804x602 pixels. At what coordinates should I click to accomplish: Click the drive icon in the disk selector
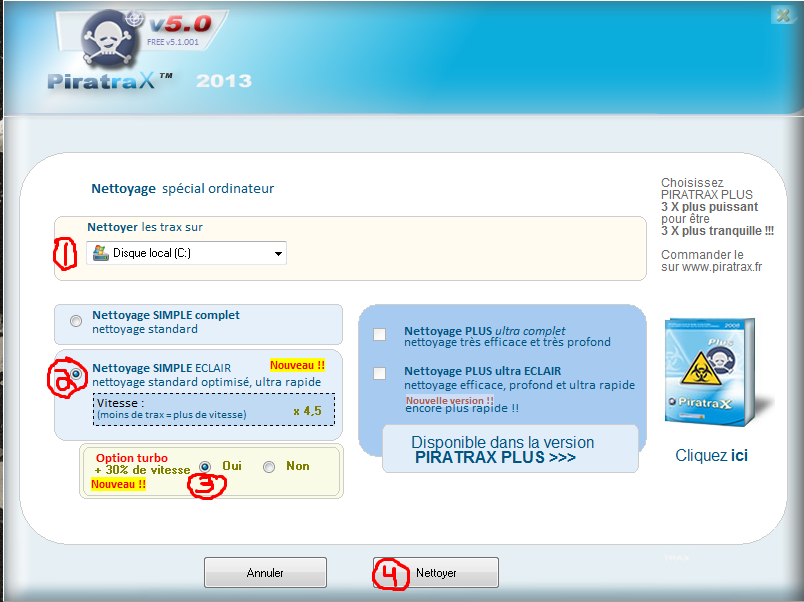100,253
